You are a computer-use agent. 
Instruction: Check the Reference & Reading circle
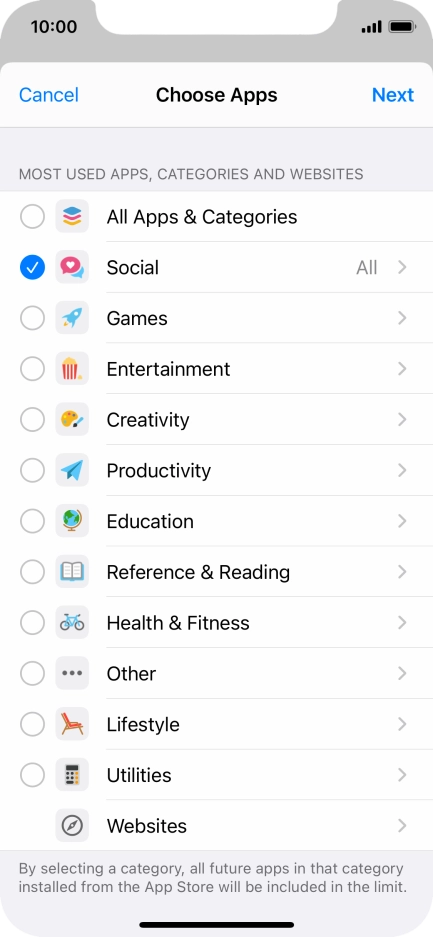click(x=32, y=572)
